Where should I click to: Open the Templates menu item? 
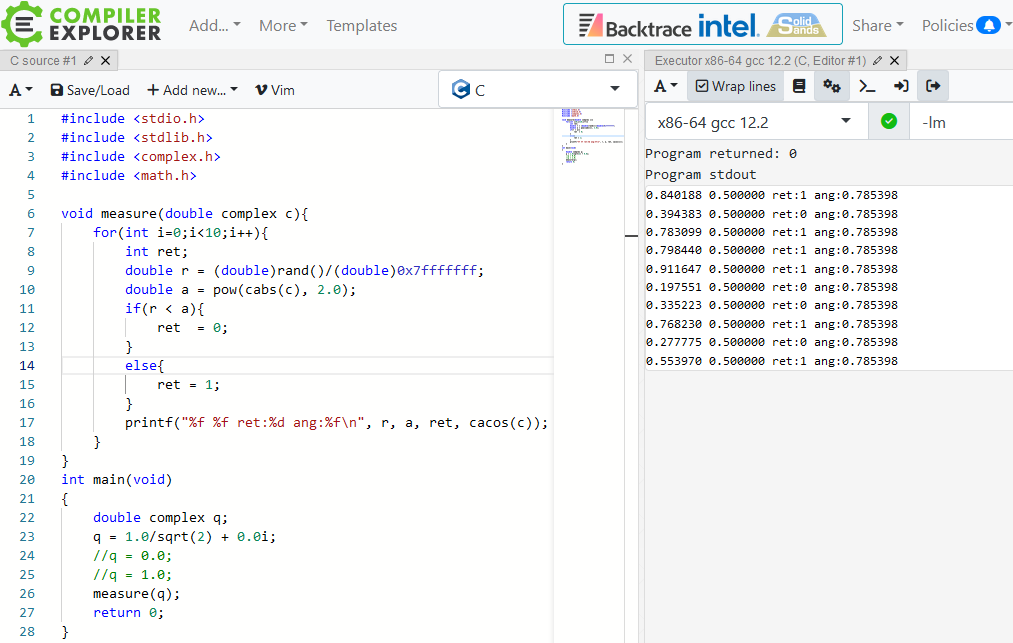(361, 26)
